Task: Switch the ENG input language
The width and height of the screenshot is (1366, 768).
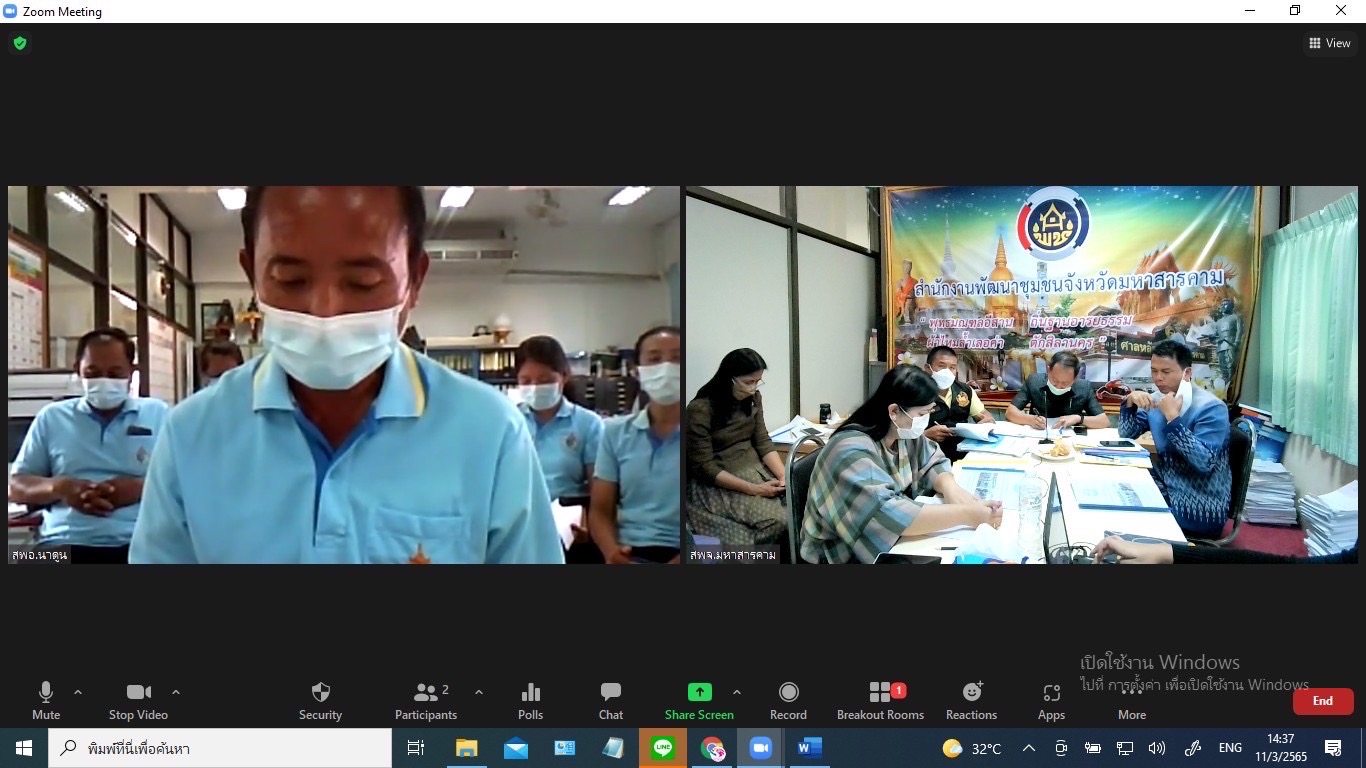Action: tap(1230, 748)
